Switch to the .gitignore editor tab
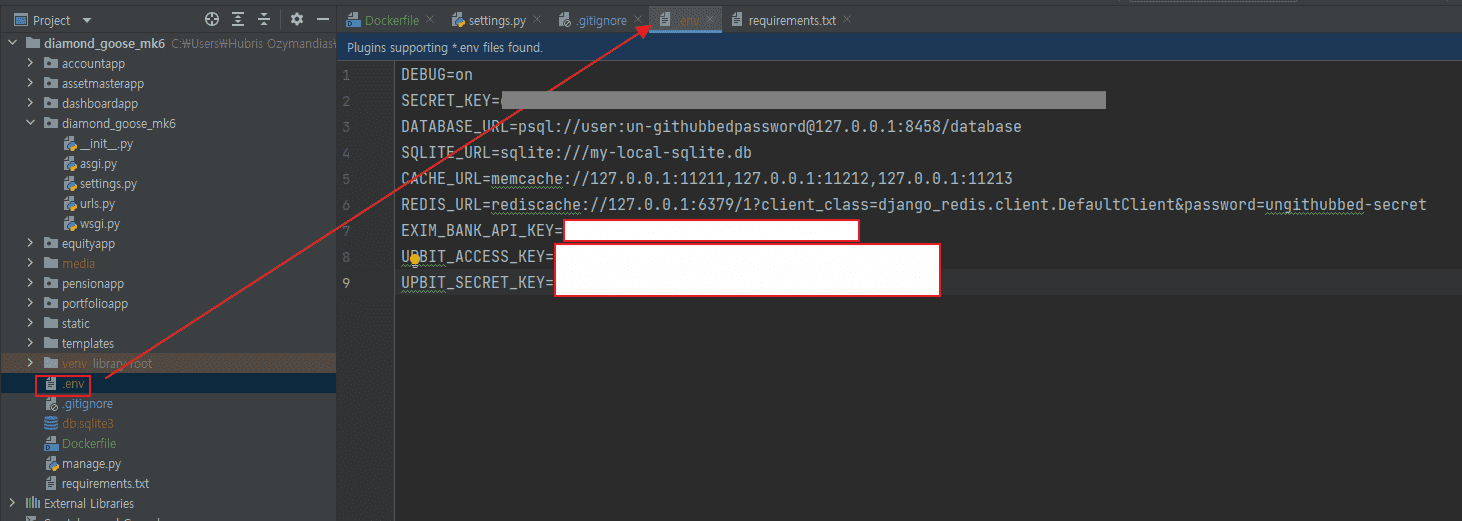Viewport: 1462px width, 521px height. pos(603,20)
